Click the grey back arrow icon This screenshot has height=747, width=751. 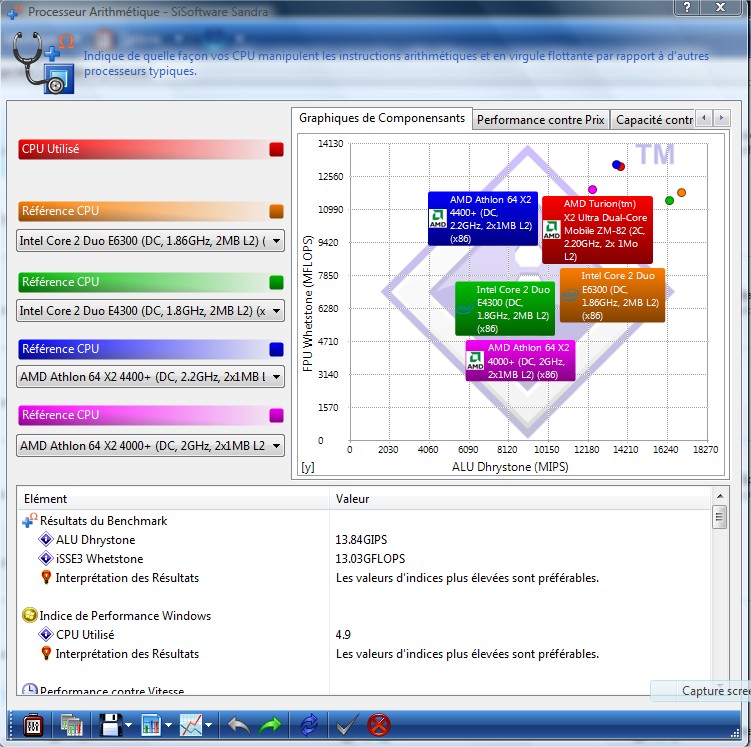coord(239,725)
